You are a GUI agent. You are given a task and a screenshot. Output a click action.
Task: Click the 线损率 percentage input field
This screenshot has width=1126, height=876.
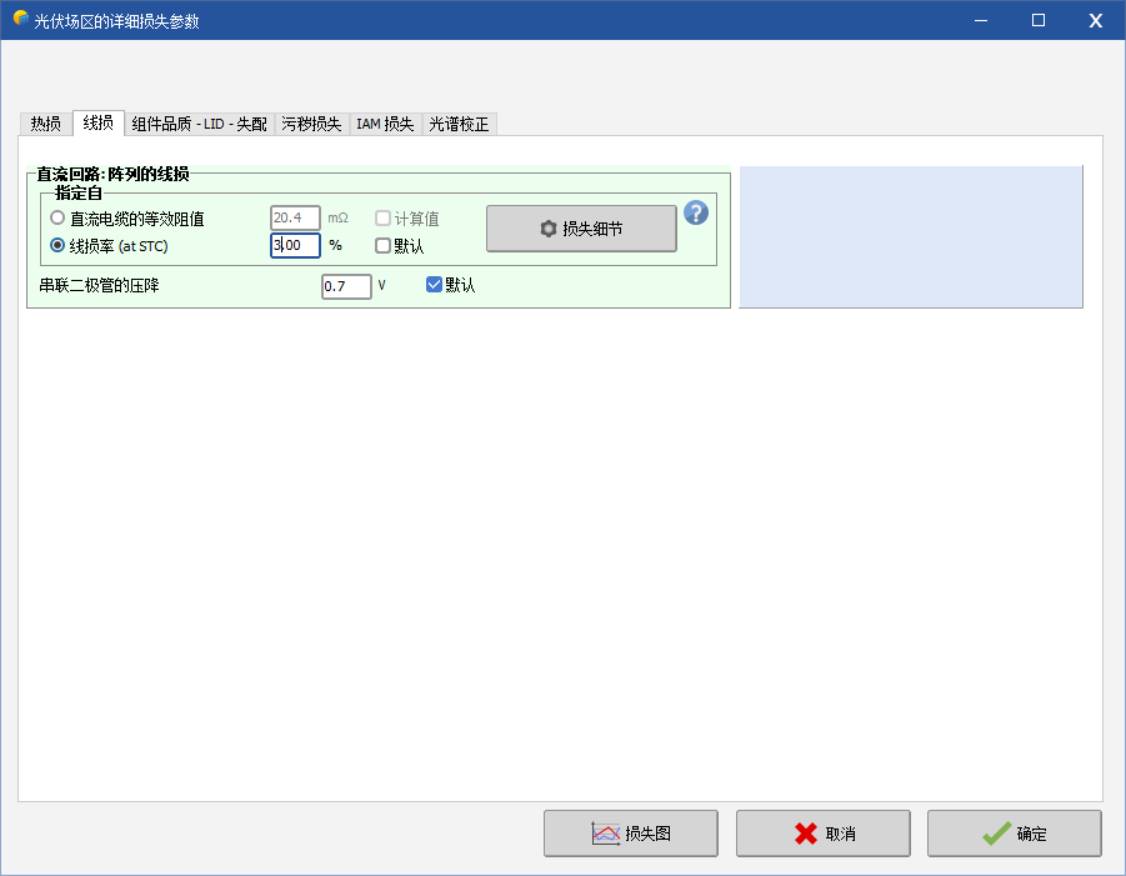[296, 246]
